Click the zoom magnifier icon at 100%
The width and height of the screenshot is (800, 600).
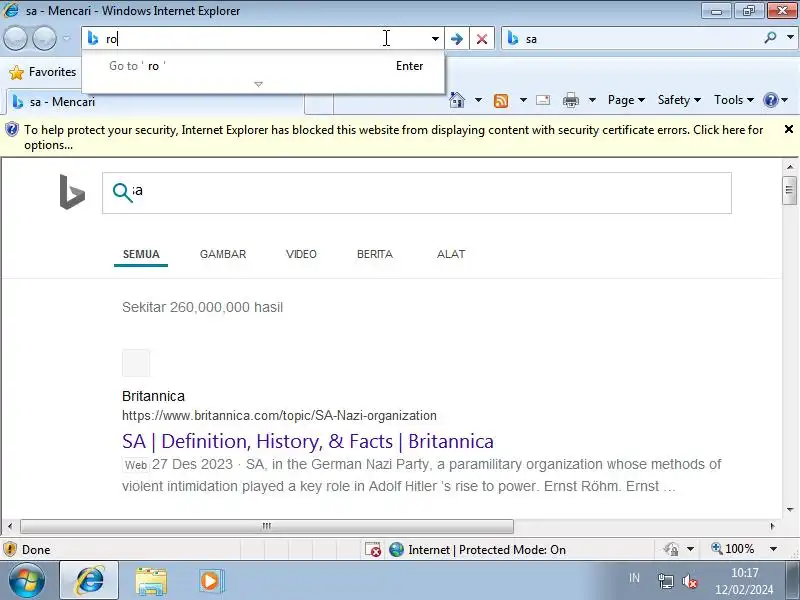[717, 548]
